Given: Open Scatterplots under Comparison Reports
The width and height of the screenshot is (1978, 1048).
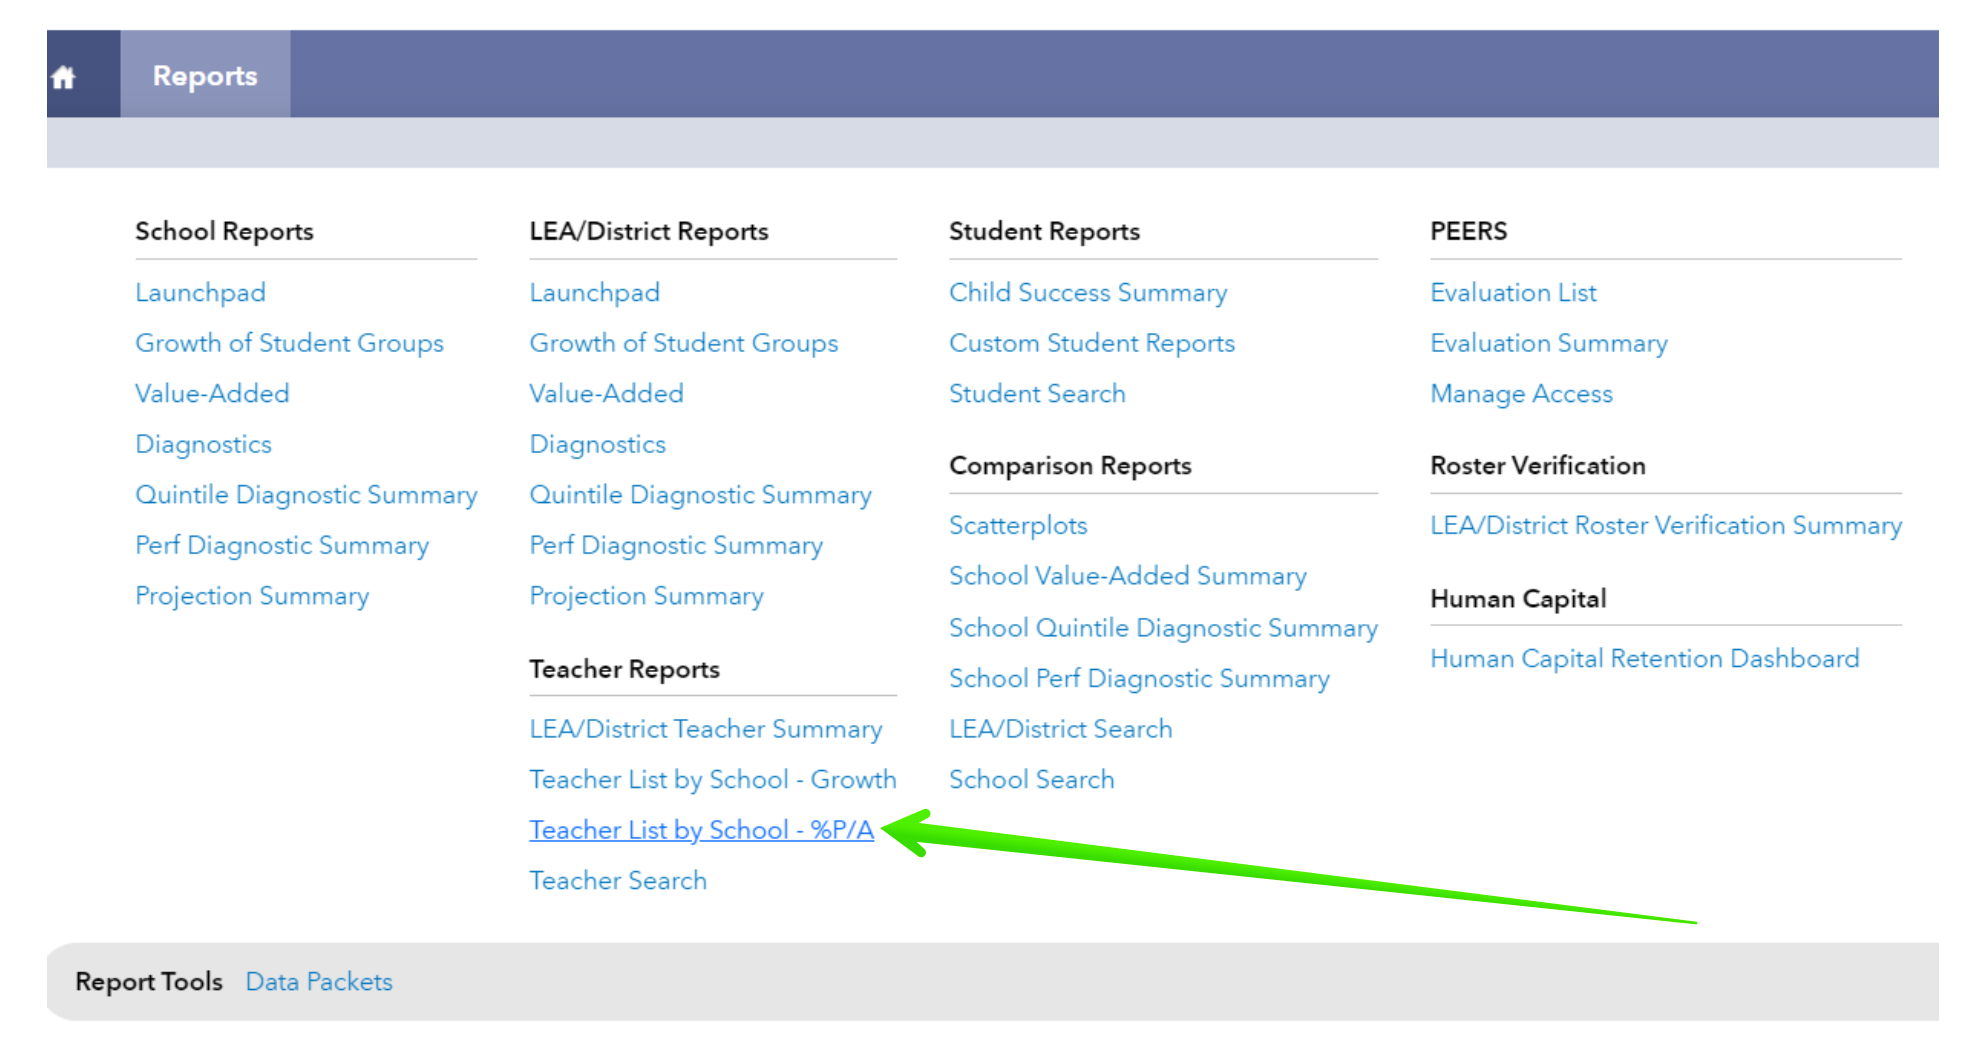Looking at the screenshot, I should 1018,526.
